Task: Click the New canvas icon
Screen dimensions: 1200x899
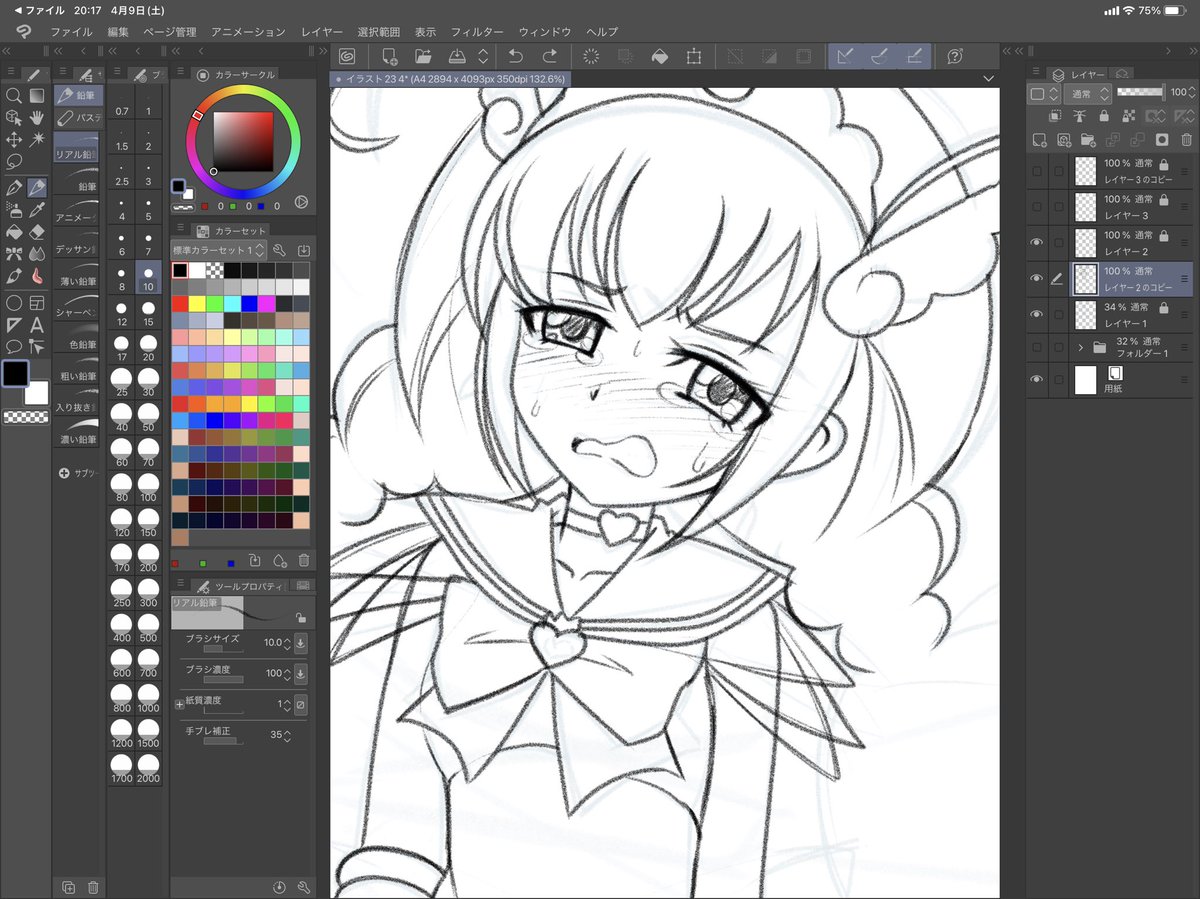Action: (389, 56)
